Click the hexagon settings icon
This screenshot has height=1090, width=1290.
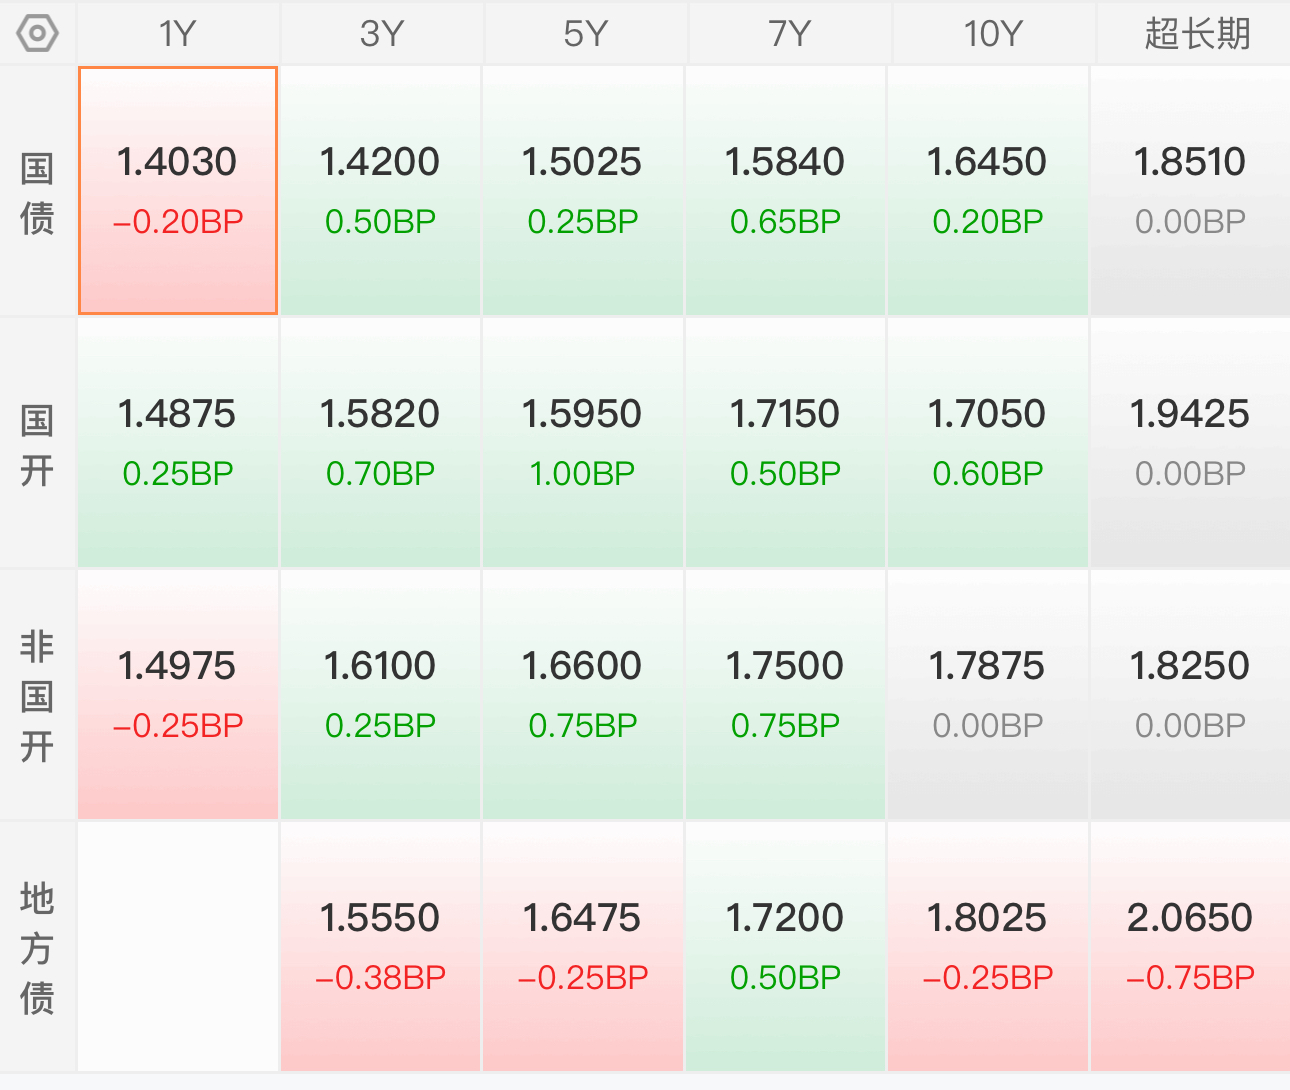point(38,34)
